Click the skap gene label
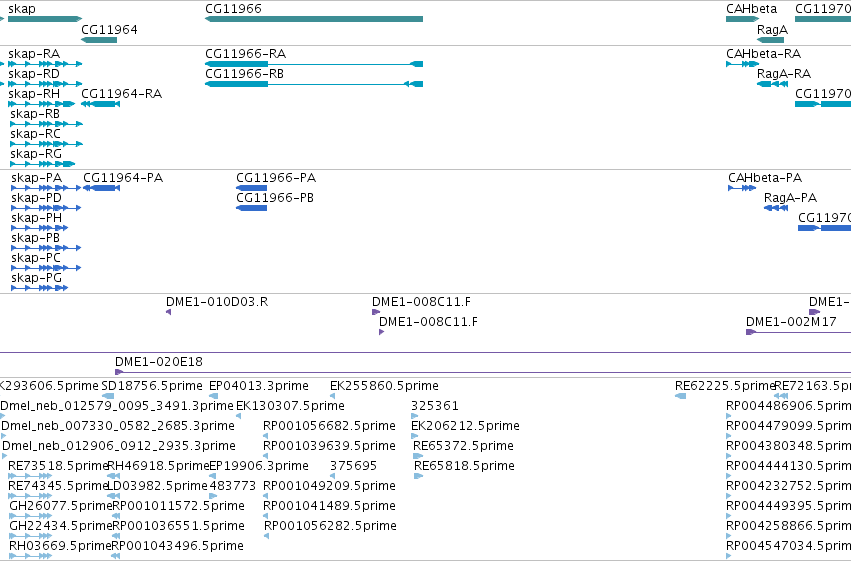851x561 pixels. 22,9
